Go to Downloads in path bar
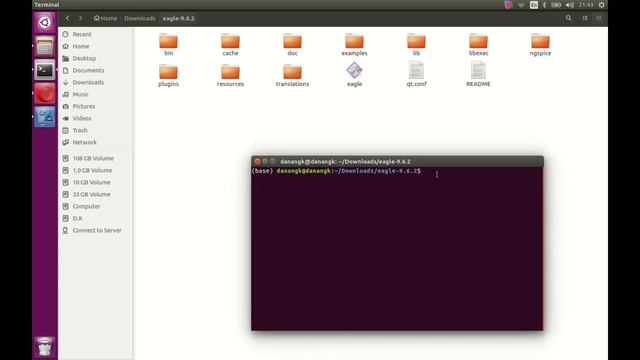This screenshot has width=640, height=360. [x=140, y=18]
